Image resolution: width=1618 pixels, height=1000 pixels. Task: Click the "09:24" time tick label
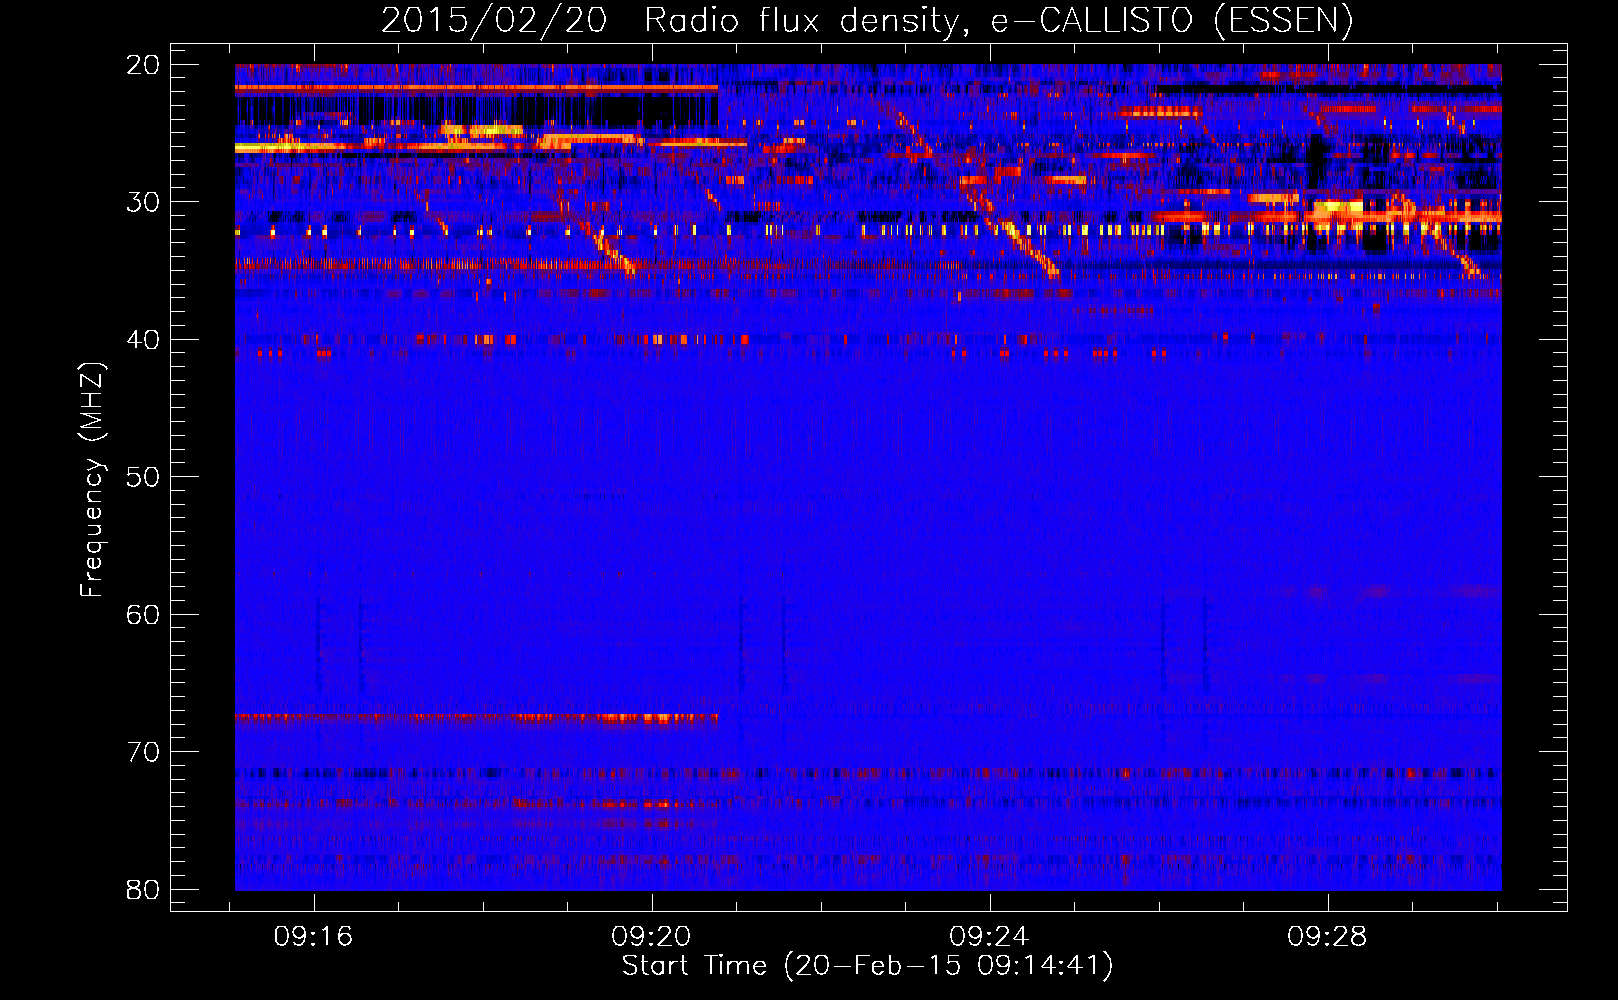pos(989,937)
